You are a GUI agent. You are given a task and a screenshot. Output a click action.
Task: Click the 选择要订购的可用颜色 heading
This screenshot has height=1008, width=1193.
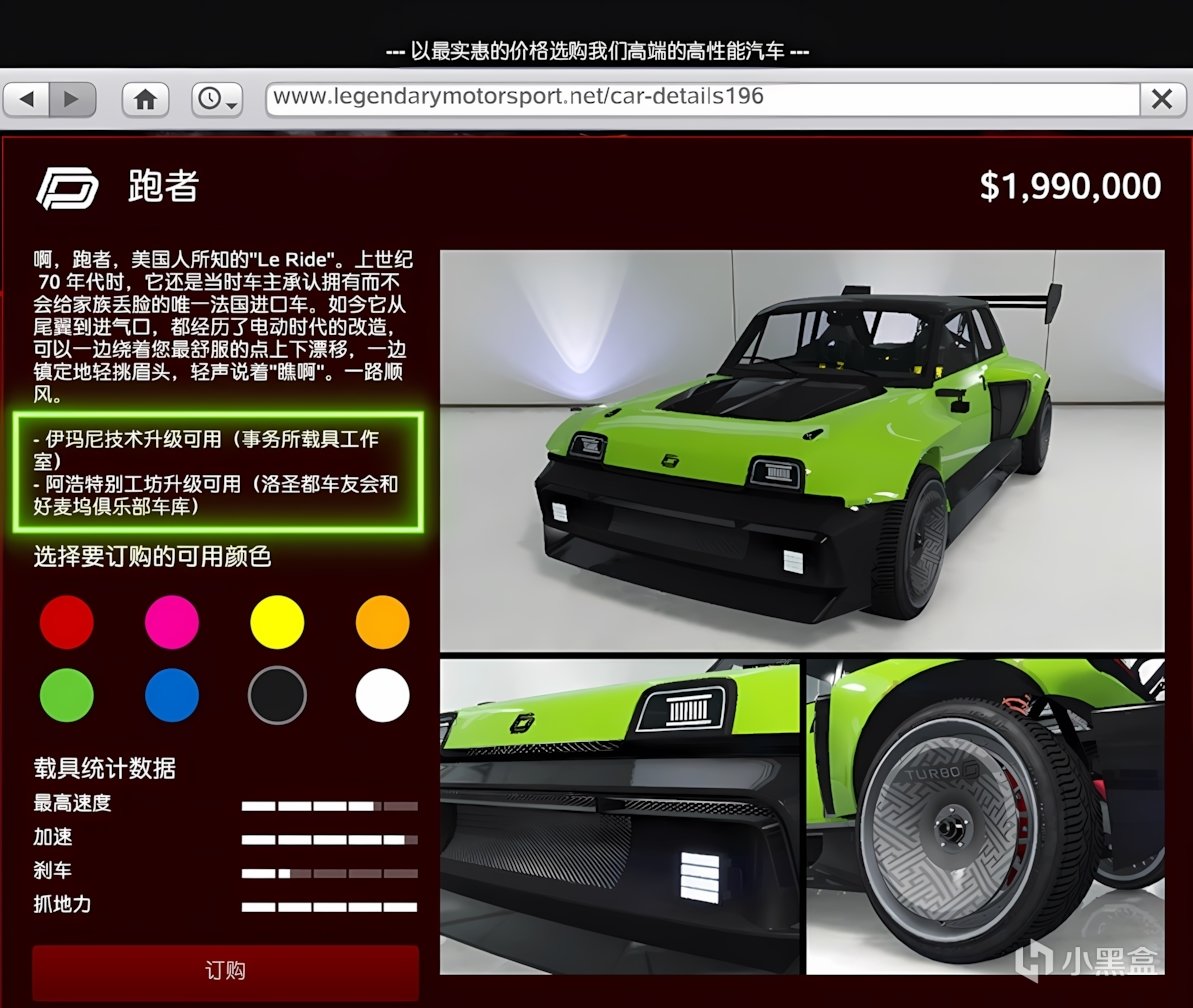[152, 557]
